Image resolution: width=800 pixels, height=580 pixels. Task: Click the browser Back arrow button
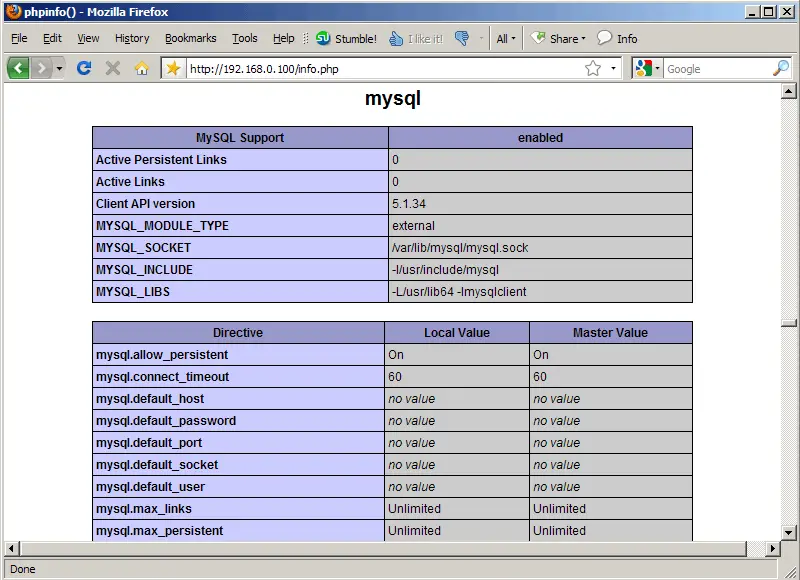pos(18,68)
